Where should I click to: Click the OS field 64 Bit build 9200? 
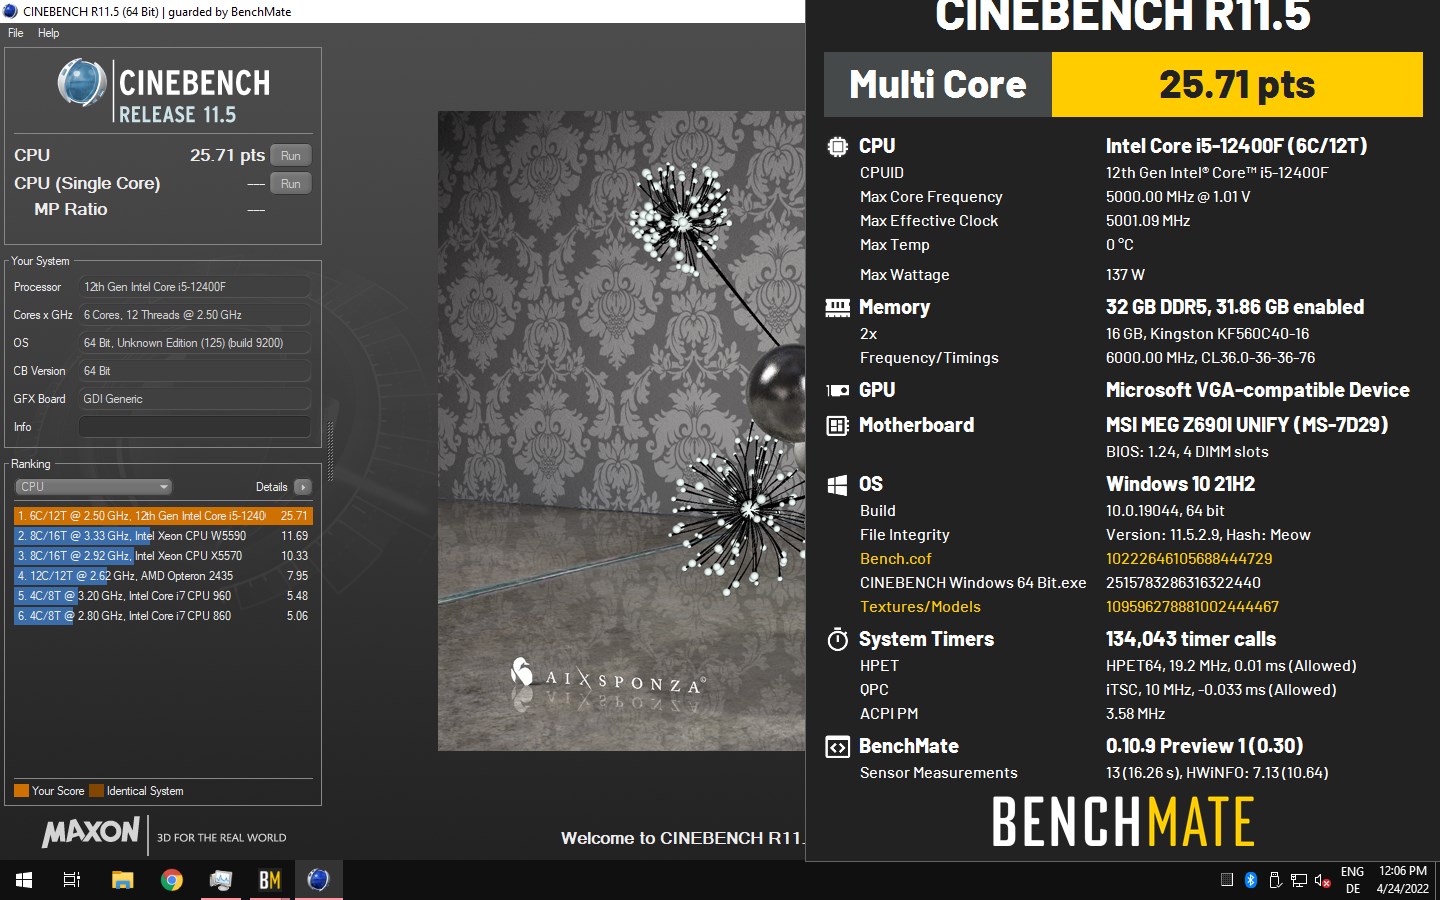tap(194, 343)
